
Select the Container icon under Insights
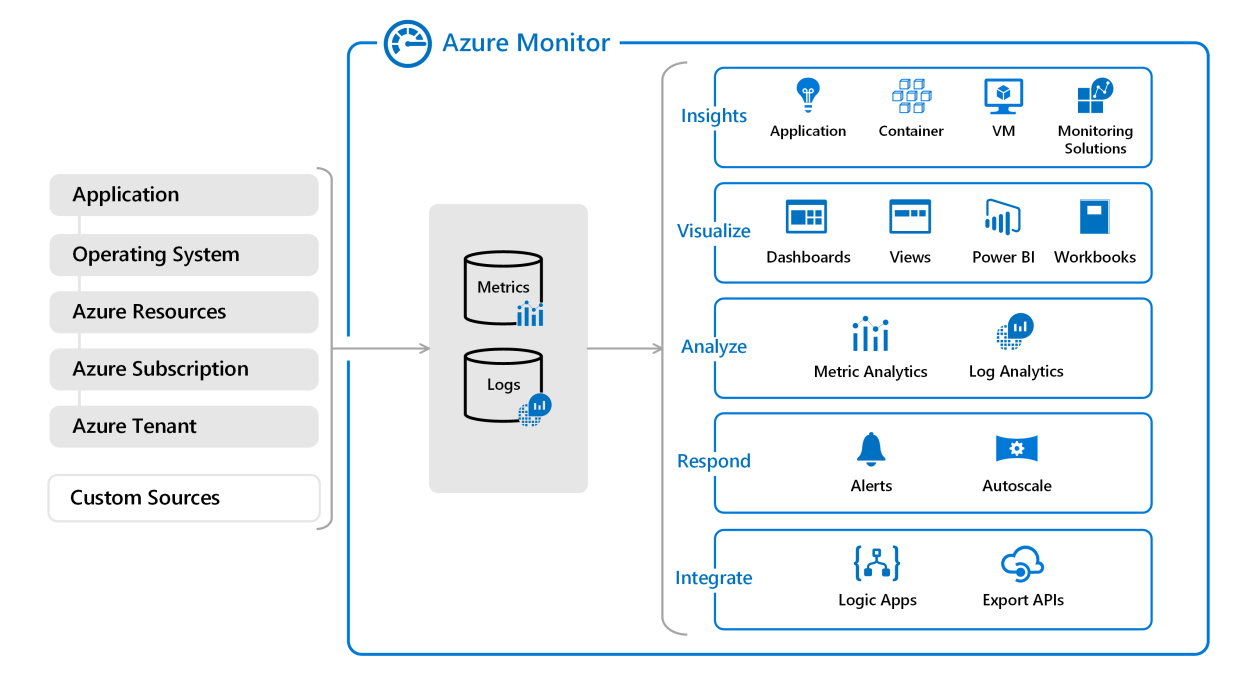pyautogui.click(x=910, y=95)
